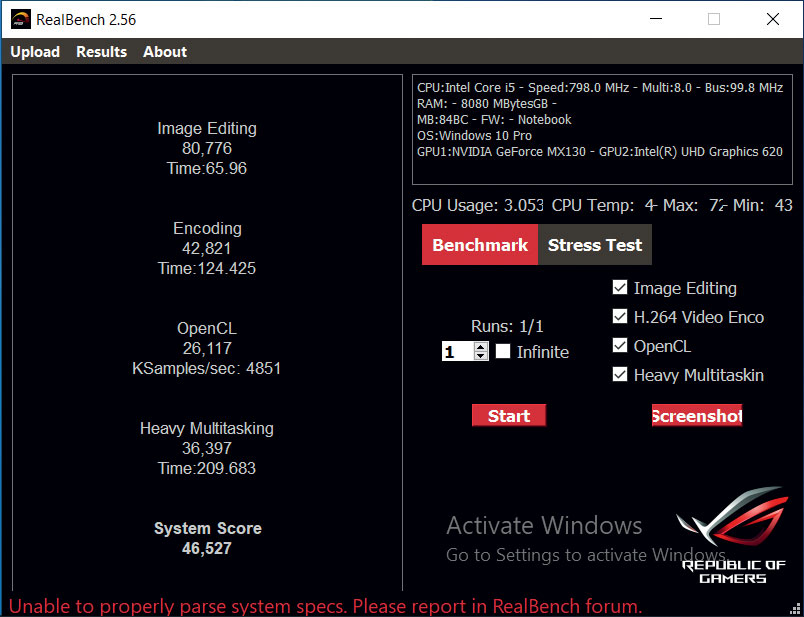Click the RealBench app icon in title bar

tap(21, 19)
